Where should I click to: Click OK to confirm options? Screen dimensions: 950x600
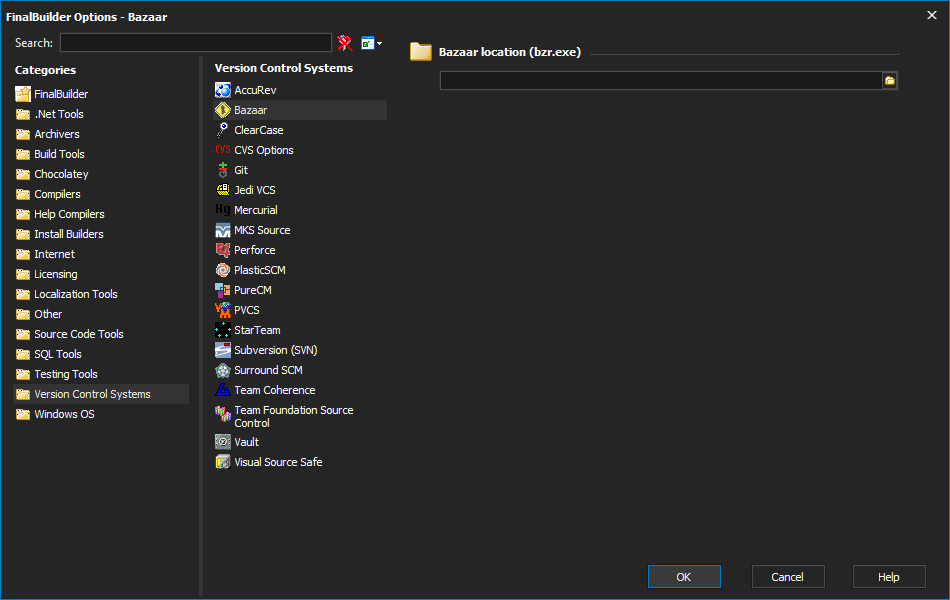(684, 576)
